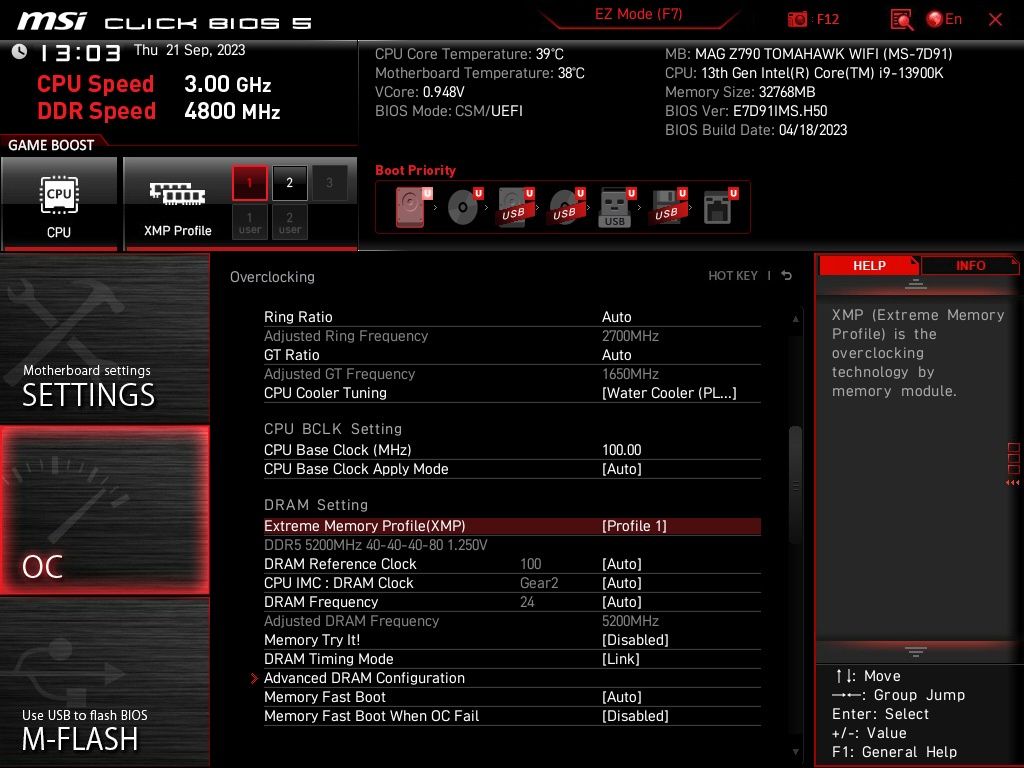
Task: Close the BIOS with the X button
Action: (x=995, y=20)
